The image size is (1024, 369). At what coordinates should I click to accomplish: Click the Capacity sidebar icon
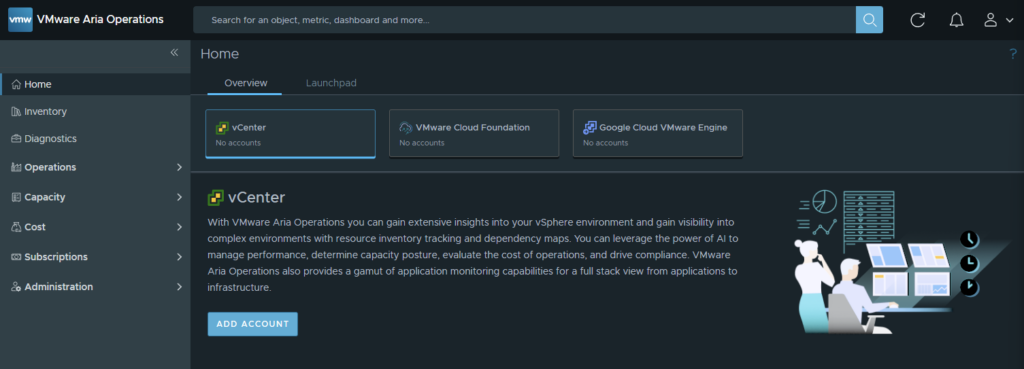tap(16, 197)
